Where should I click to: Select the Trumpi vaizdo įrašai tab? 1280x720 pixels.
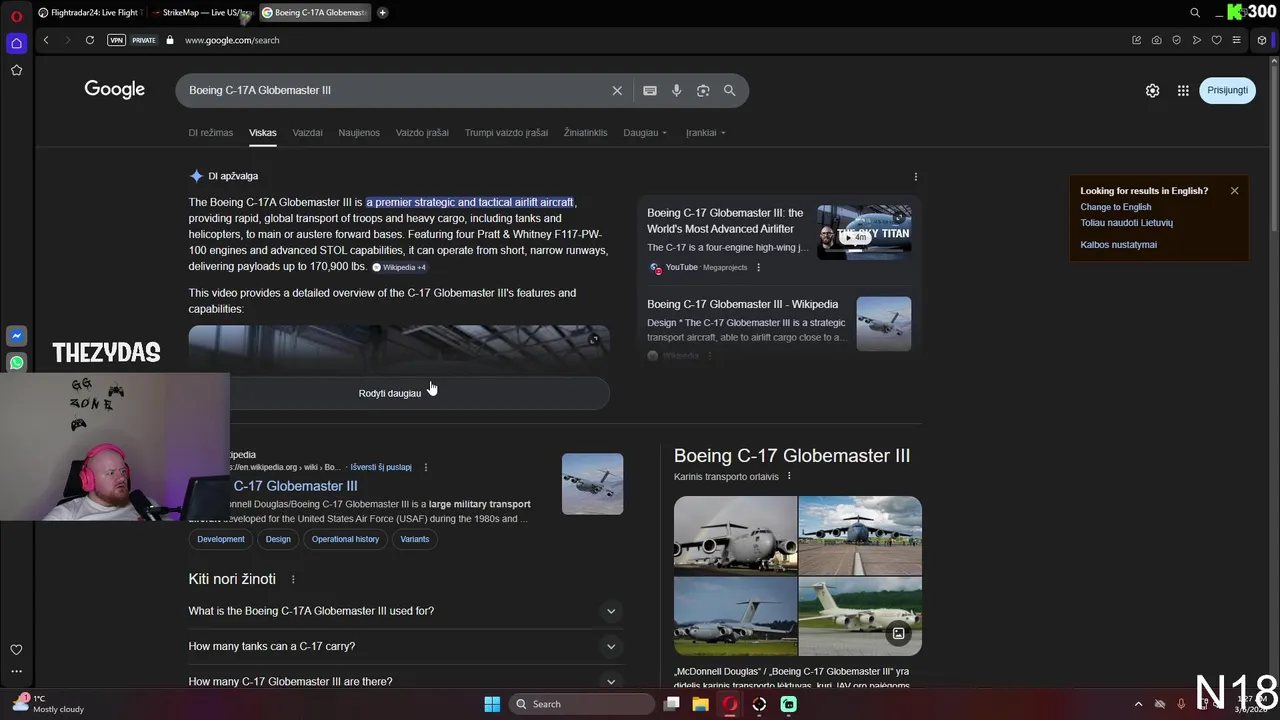[506, 132]
